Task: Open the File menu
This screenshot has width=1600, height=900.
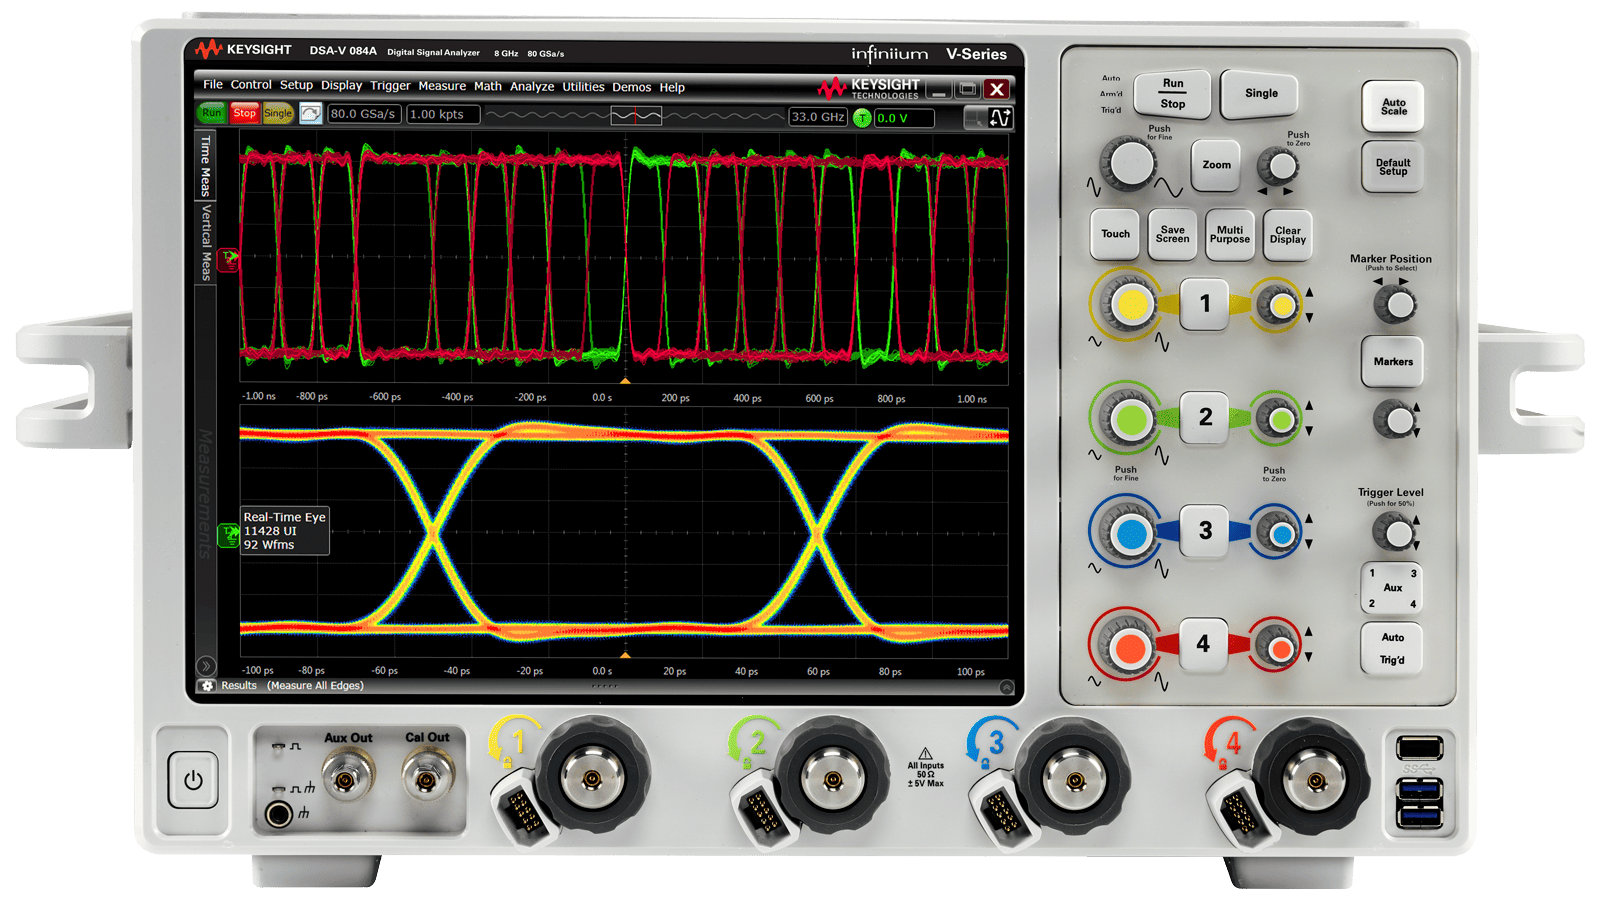Action: coord(212,85)
